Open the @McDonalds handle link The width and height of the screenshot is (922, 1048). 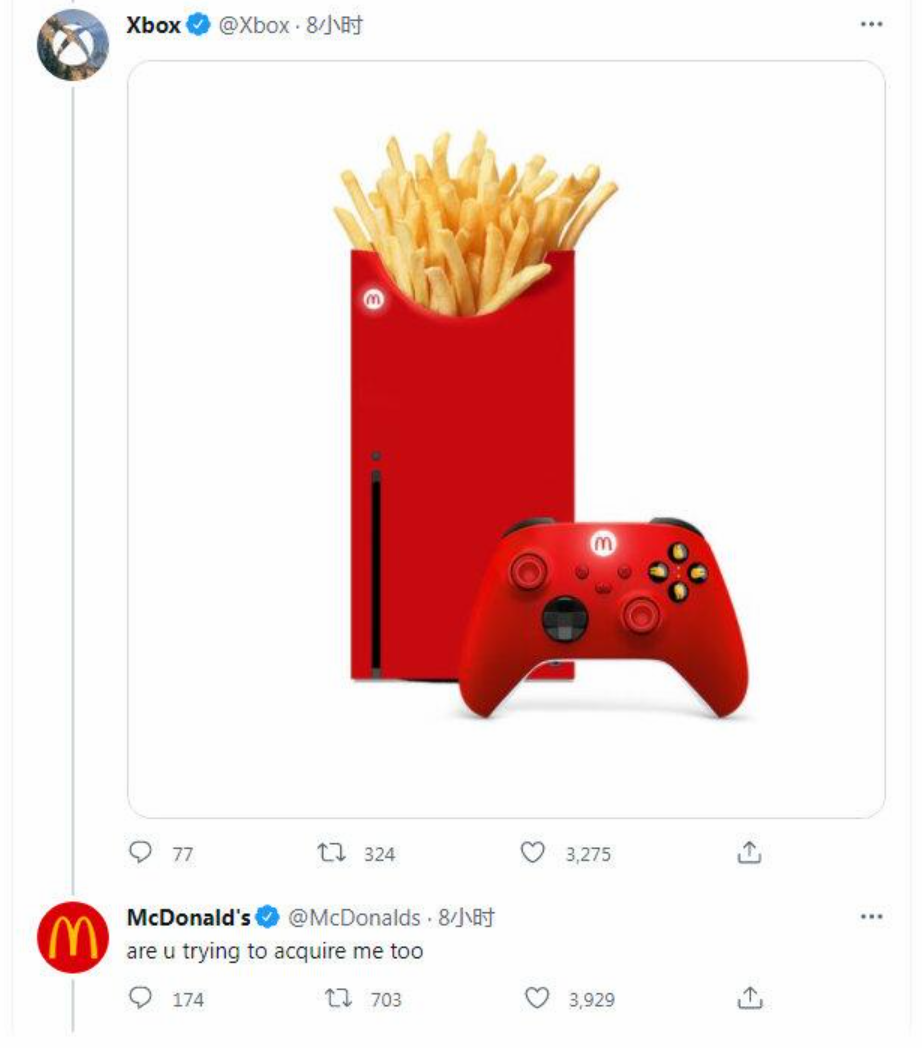[354, 918]
